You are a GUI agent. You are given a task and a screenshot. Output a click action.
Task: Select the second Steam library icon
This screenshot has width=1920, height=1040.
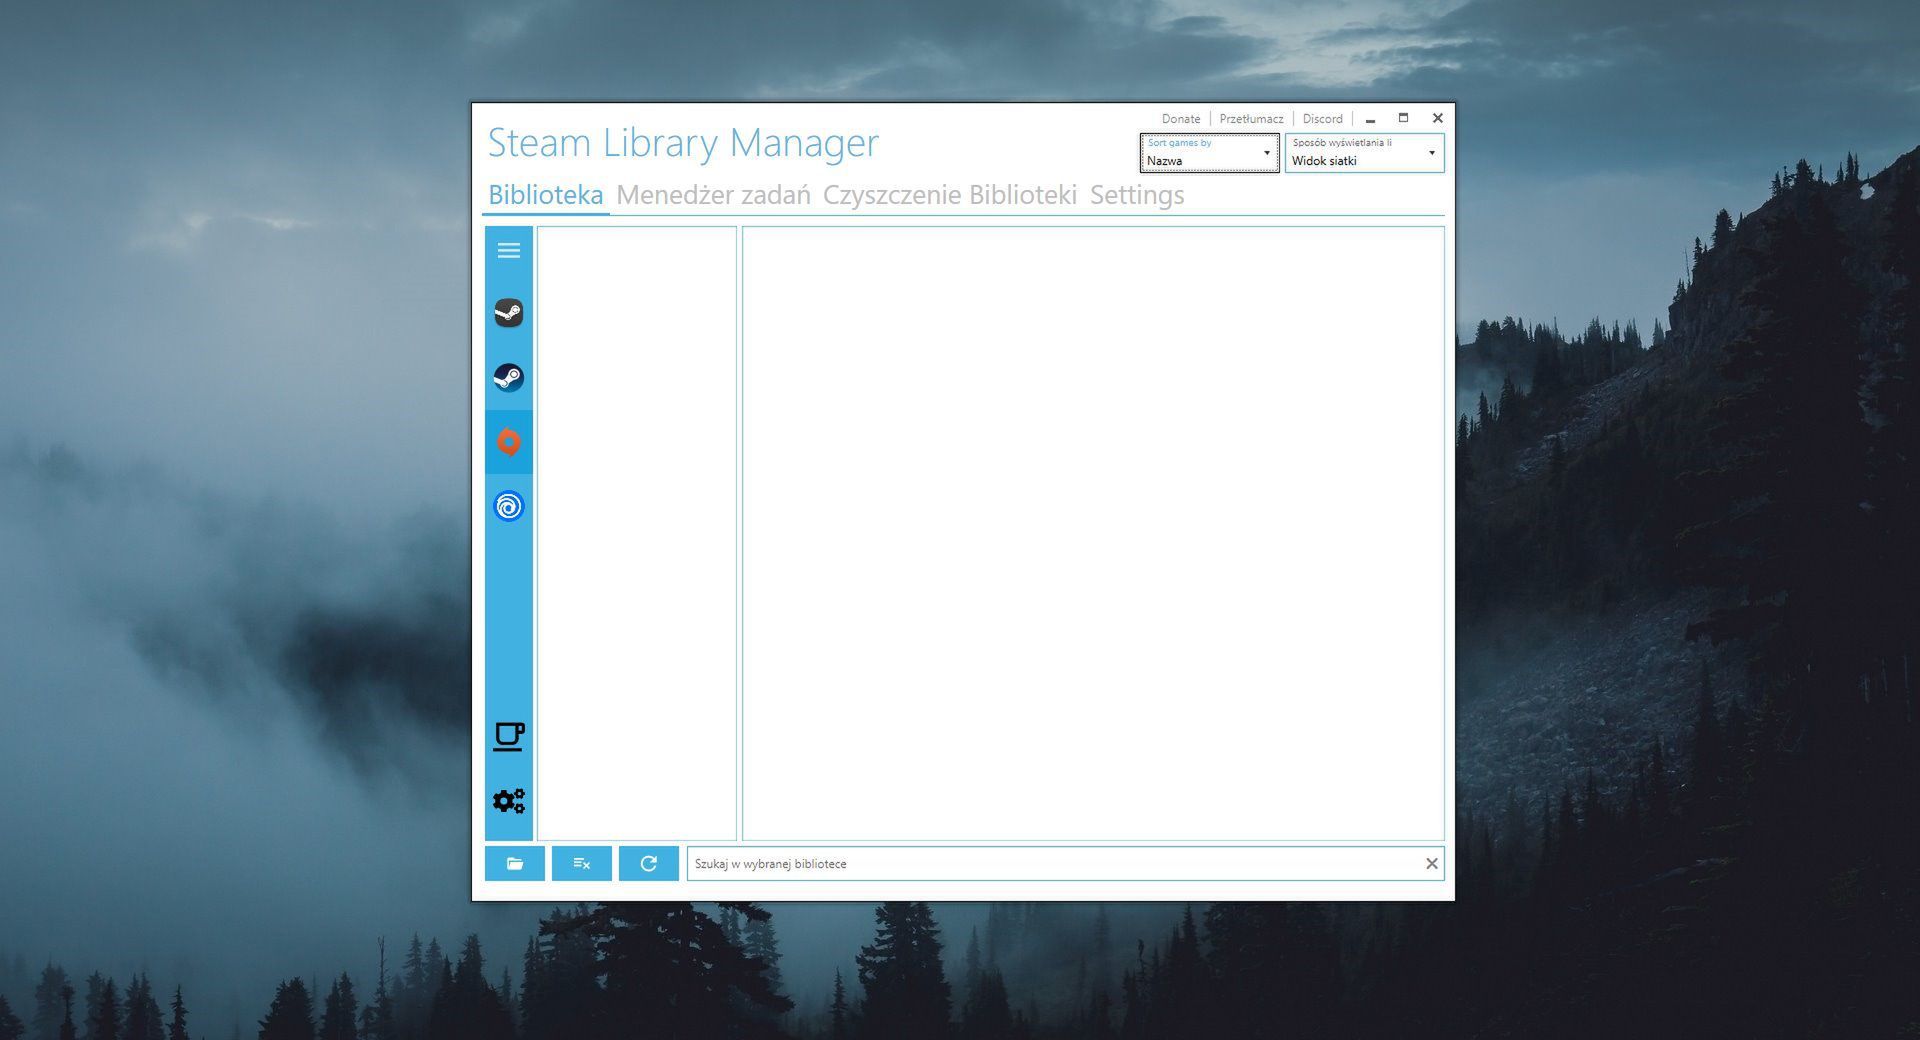pyautogui.click(x=509, y=377)
